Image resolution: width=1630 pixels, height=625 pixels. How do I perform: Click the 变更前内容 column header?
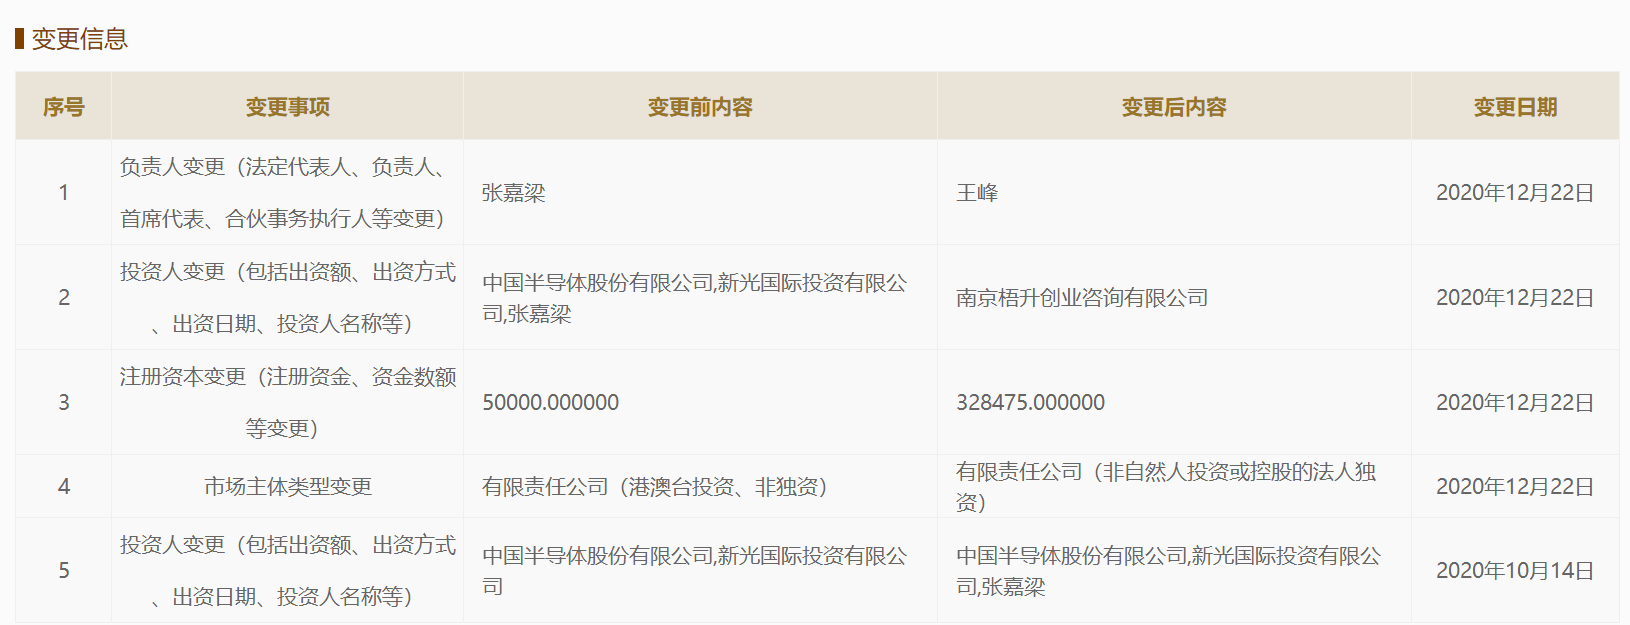pos(700,107)
